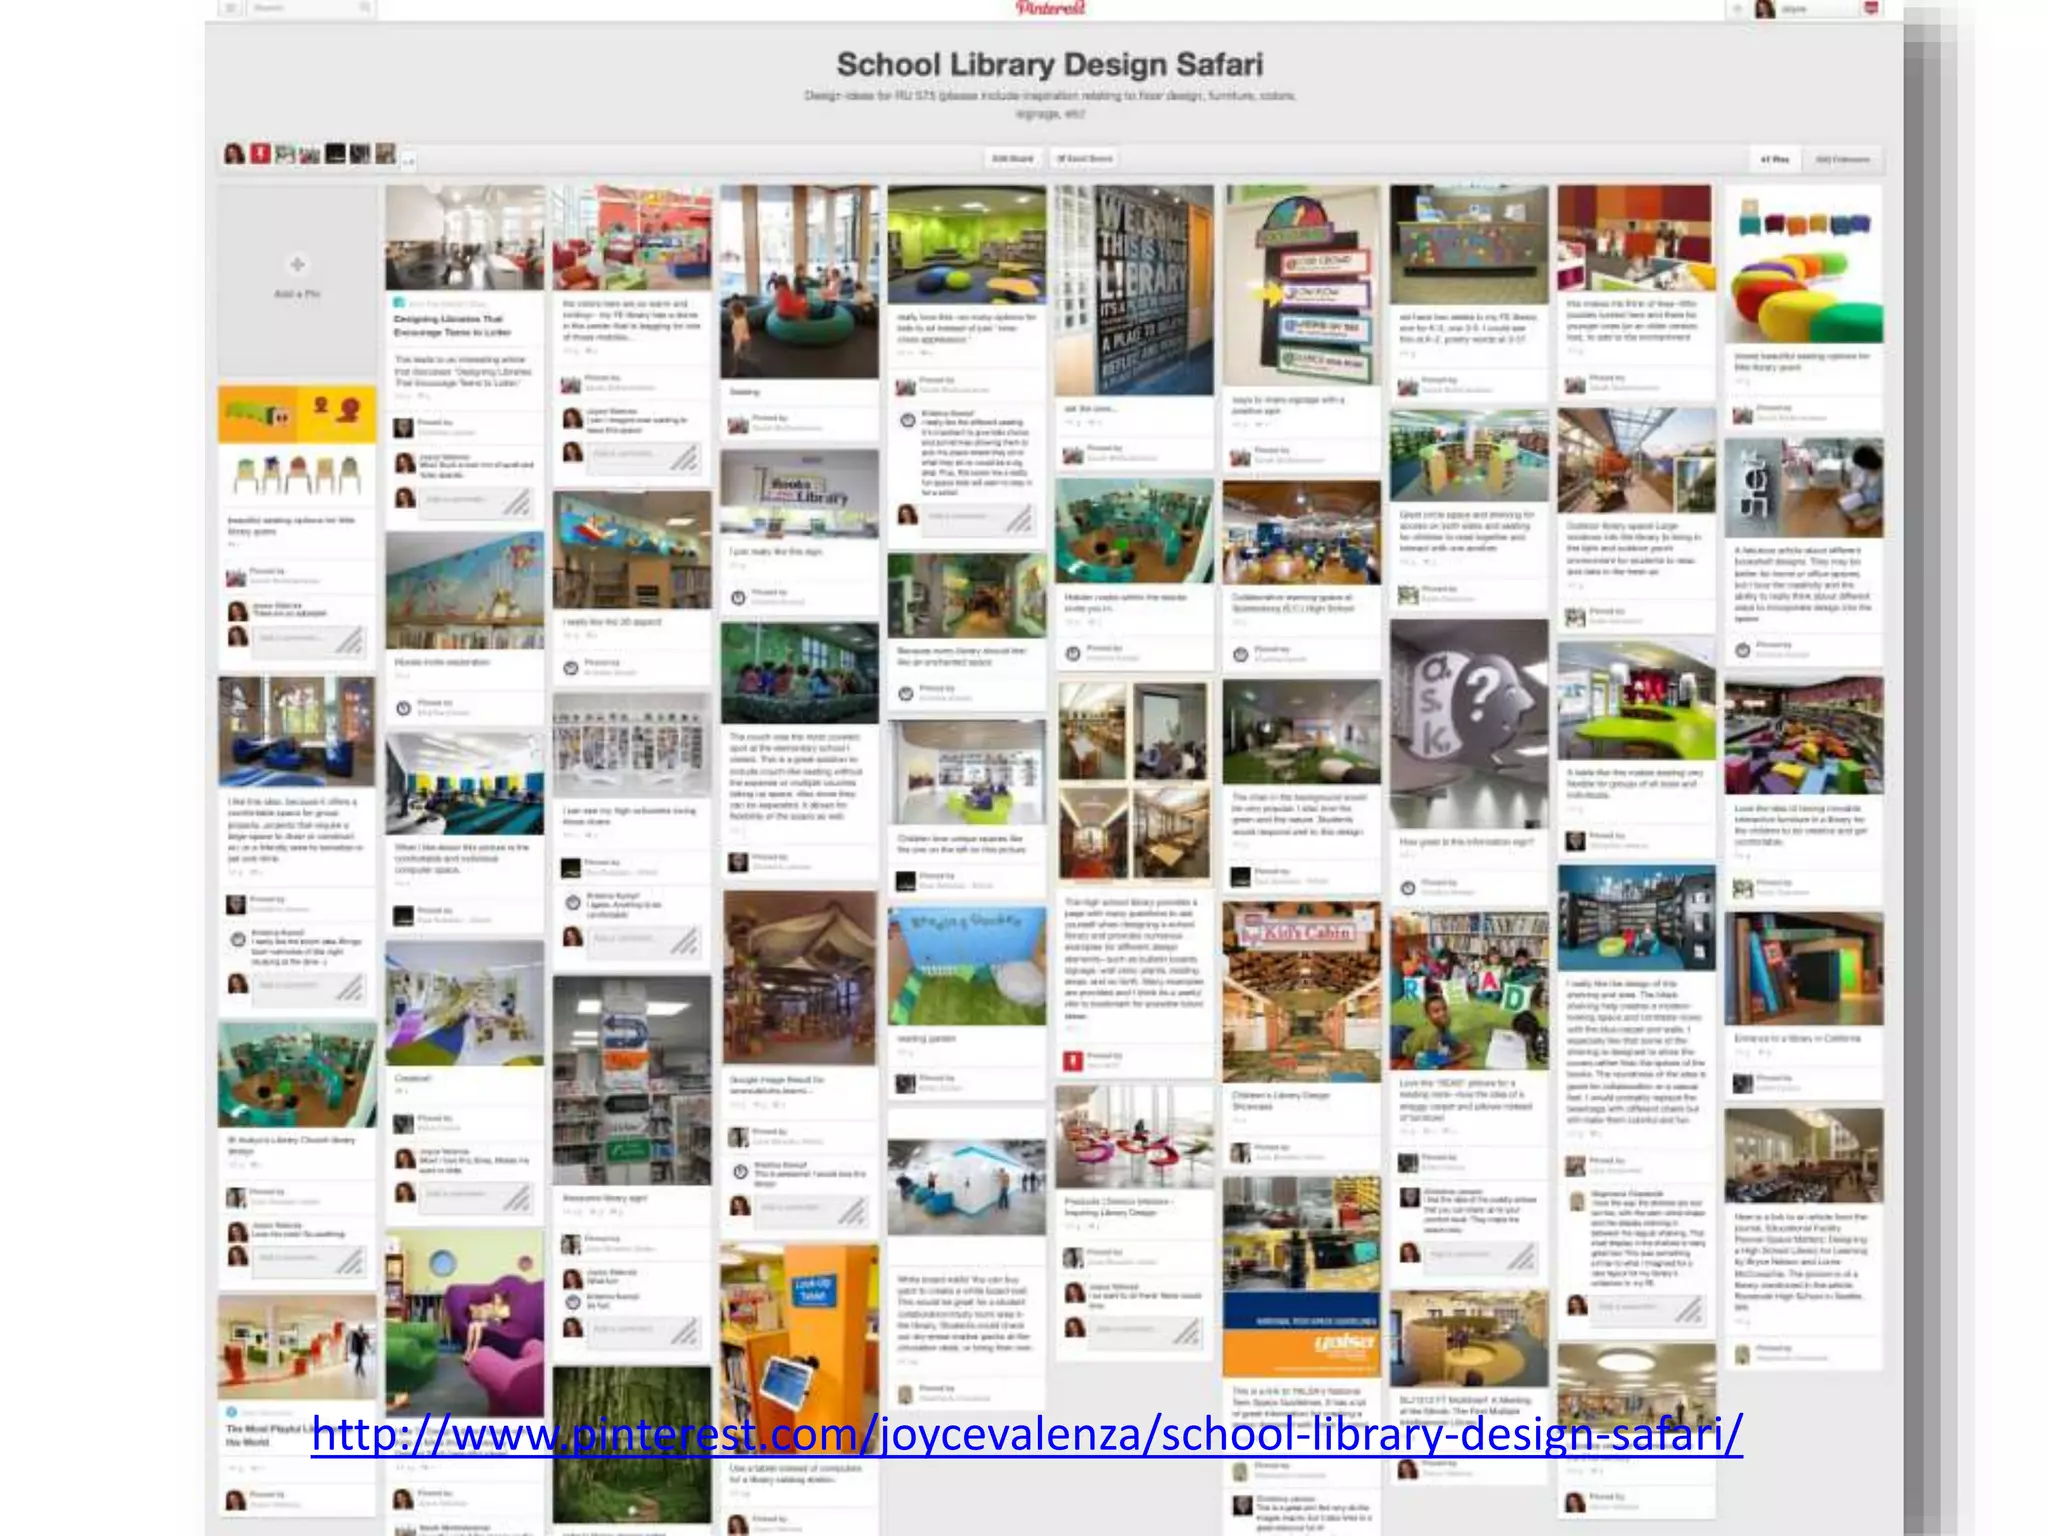Expand more contributors with ellipsis button

(x=409, y=159)
